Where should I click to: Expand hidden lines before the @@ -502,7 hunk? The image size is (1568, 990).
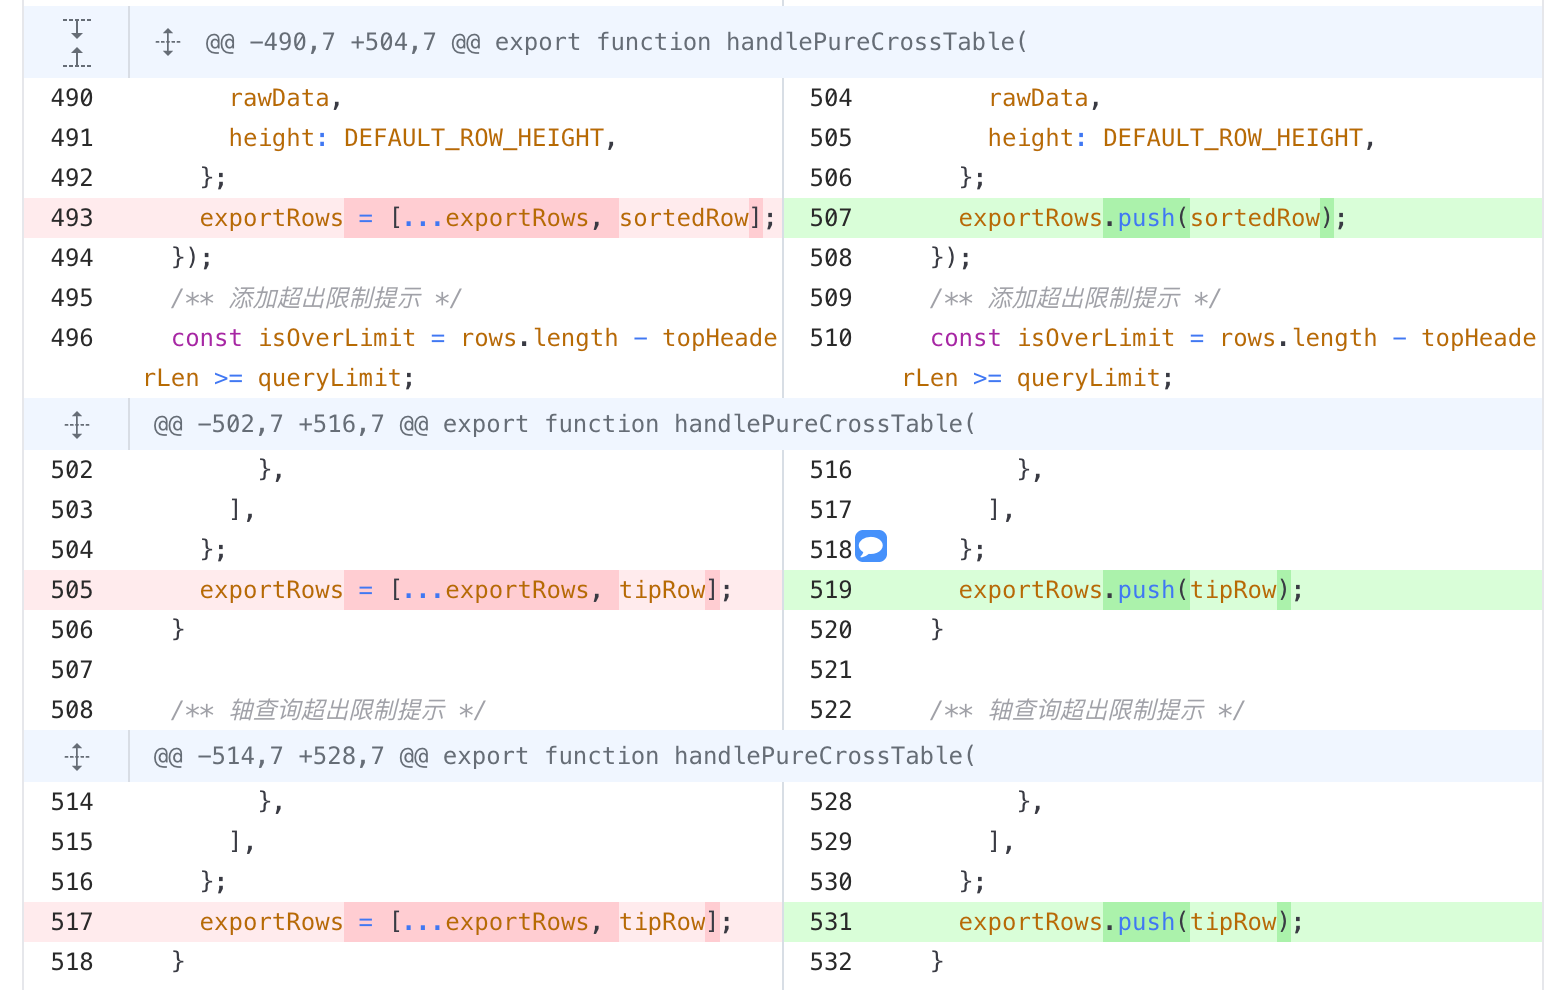pos(77,424)
